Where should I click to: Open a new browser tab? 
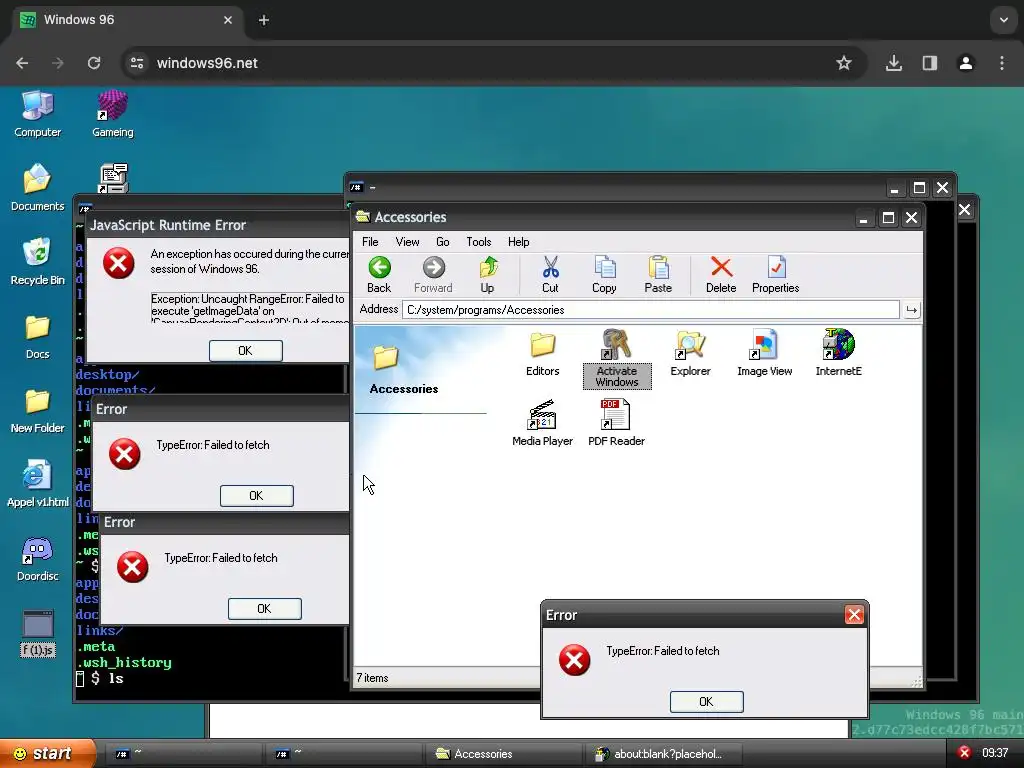[263, 20]
